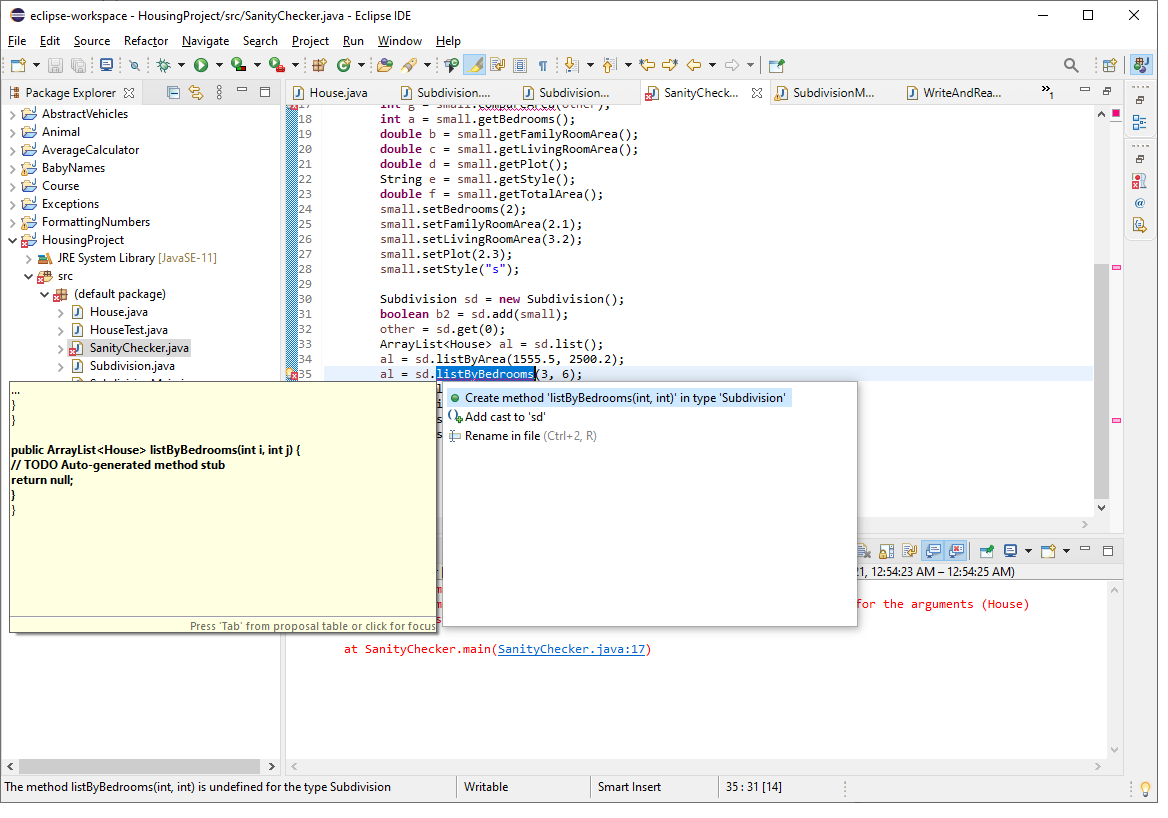Collapse the HousingProject tree node
The width and height of the screenshot is (1168, 818).
click(13, 239)
